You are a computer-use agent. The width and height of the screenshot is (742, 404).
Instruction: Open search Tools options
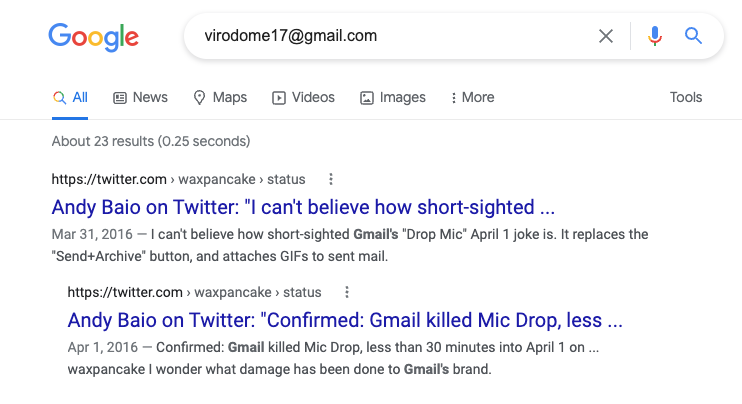click(686, 97)
